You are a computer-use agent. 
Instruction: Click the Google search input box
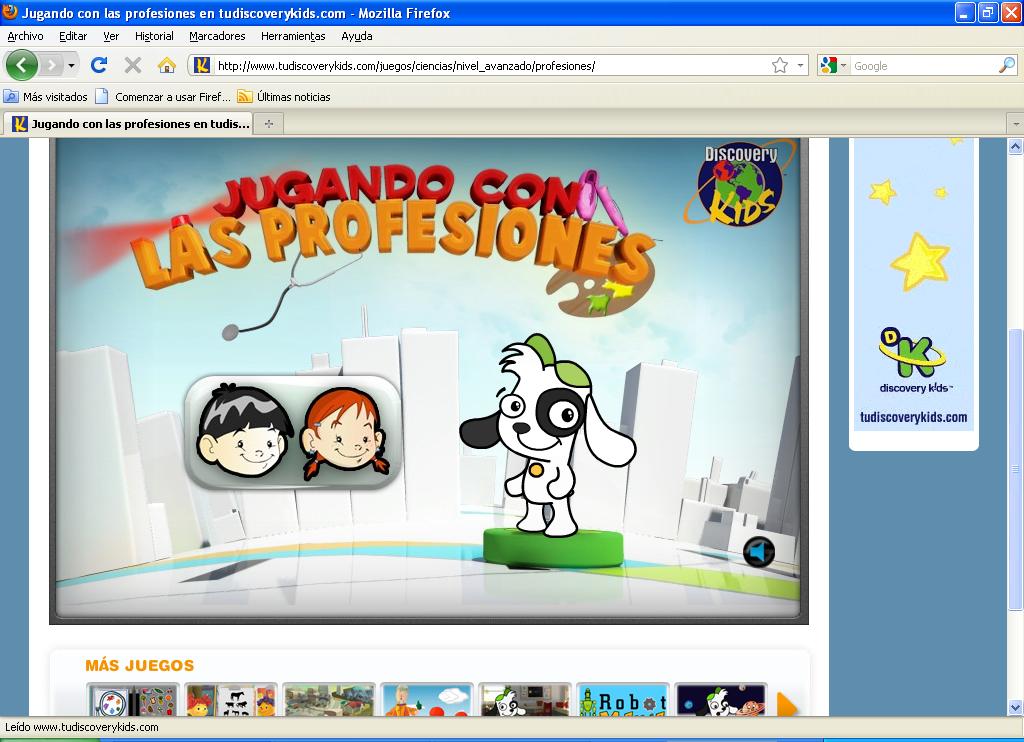tap(924, 65)
